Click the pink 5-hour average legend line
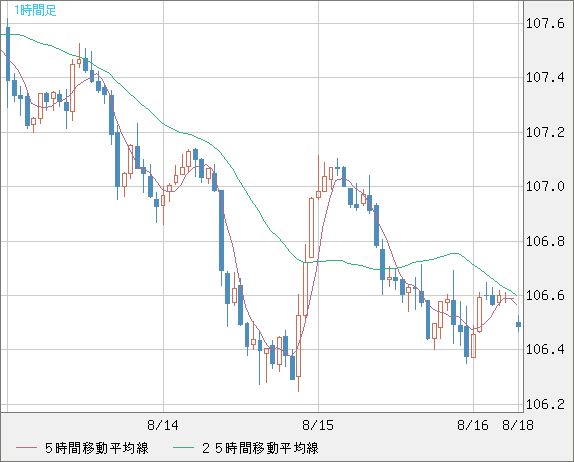 26,448
